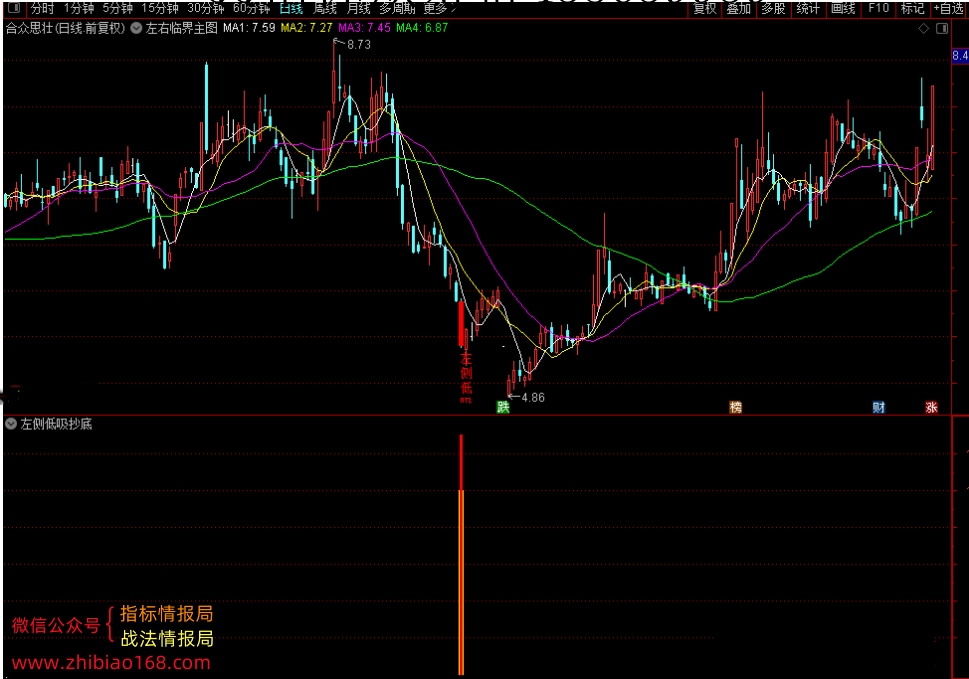This screenshot has width=969, height=679.
Task: Switch to the 分时 timeframe tab
Action: click(x=43, y=9)
